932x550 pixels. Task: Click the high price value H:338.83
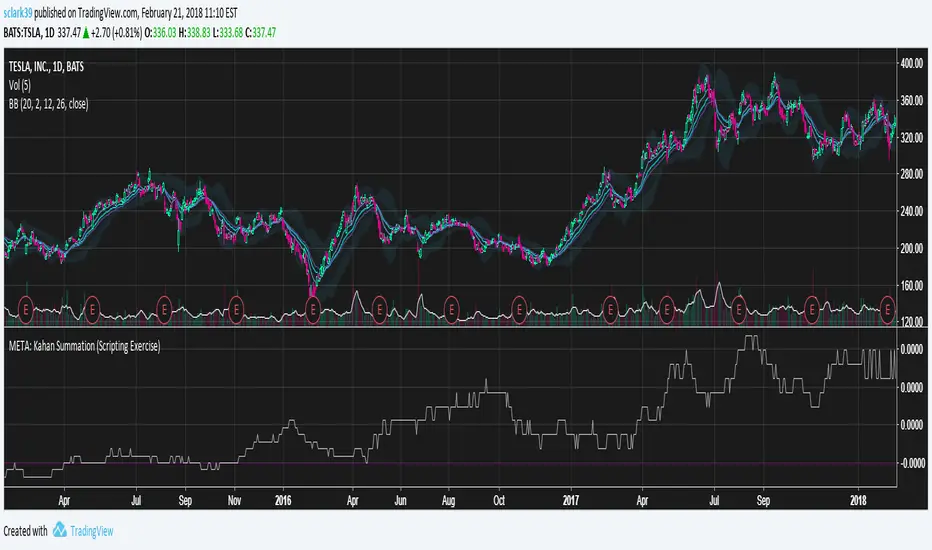click(194, 33)
